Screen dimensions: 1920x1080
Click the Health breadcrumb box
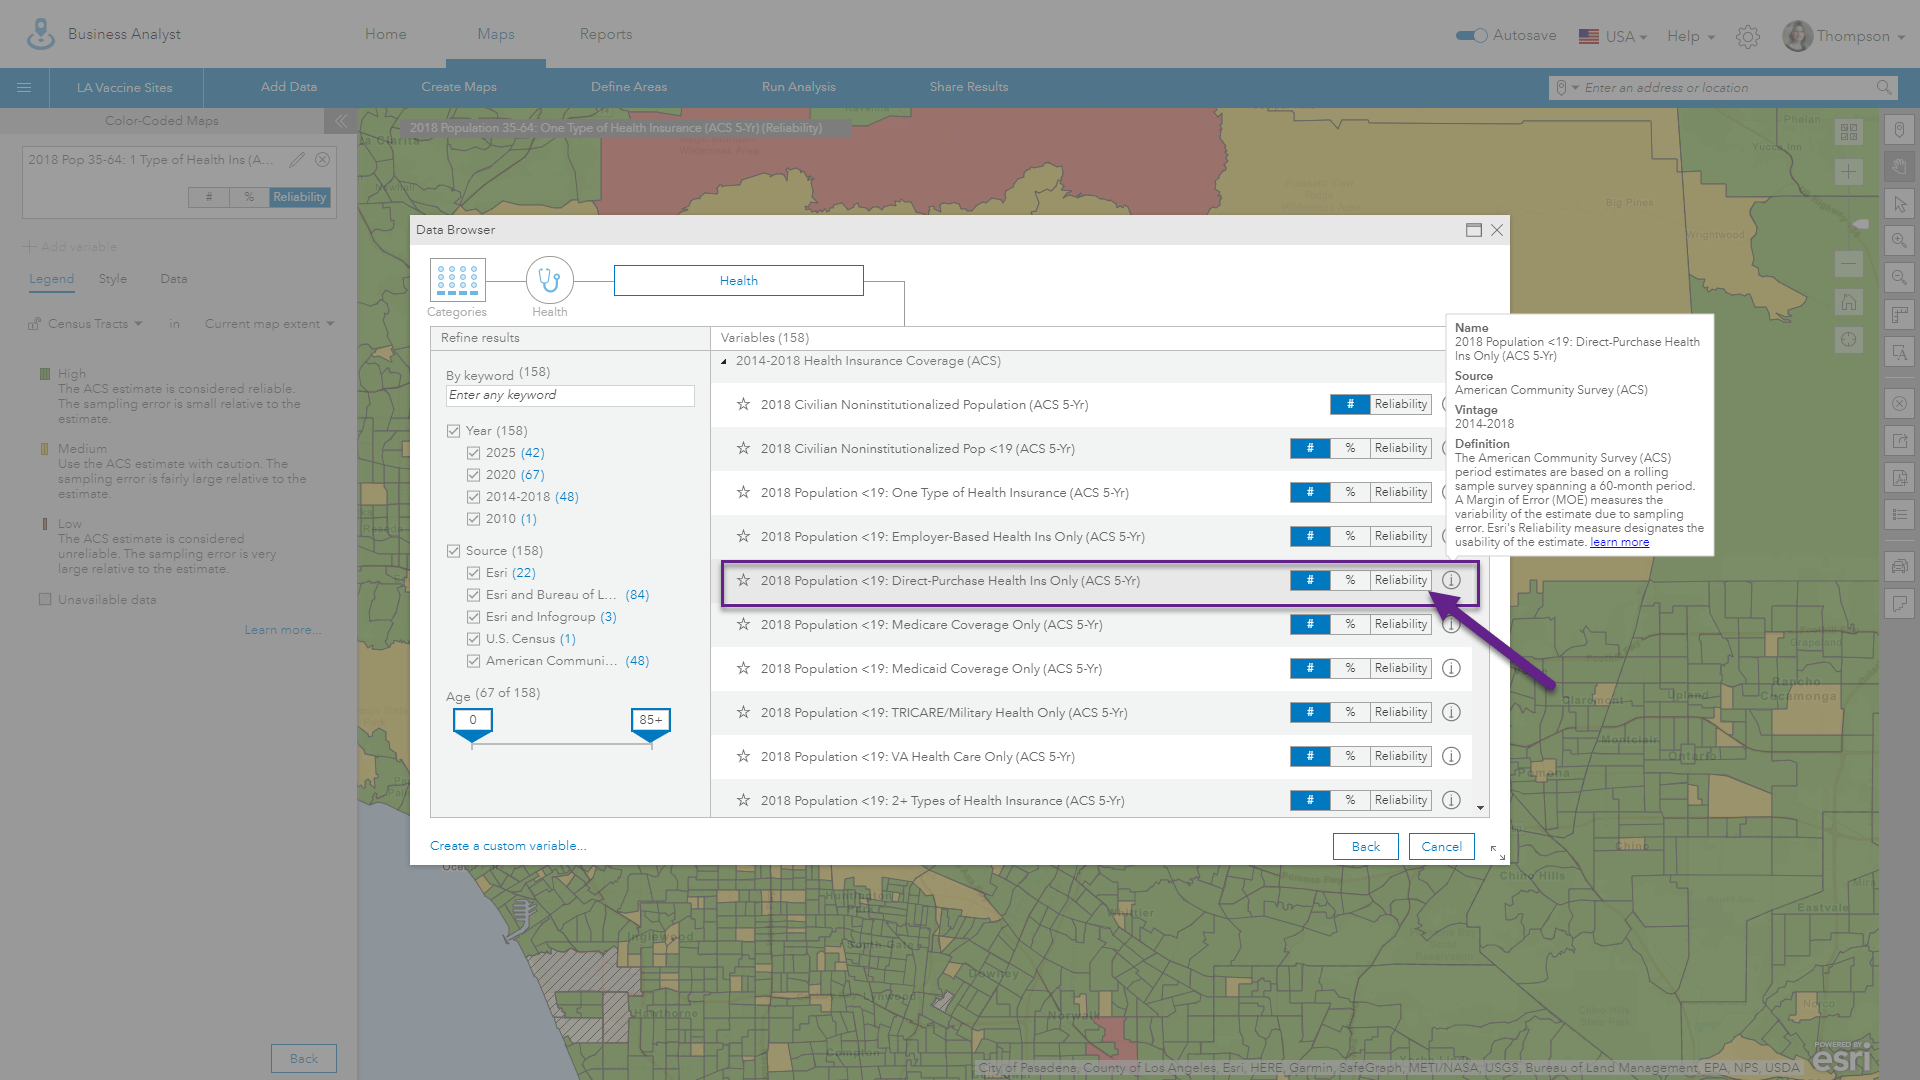click(x=739, y=281)
